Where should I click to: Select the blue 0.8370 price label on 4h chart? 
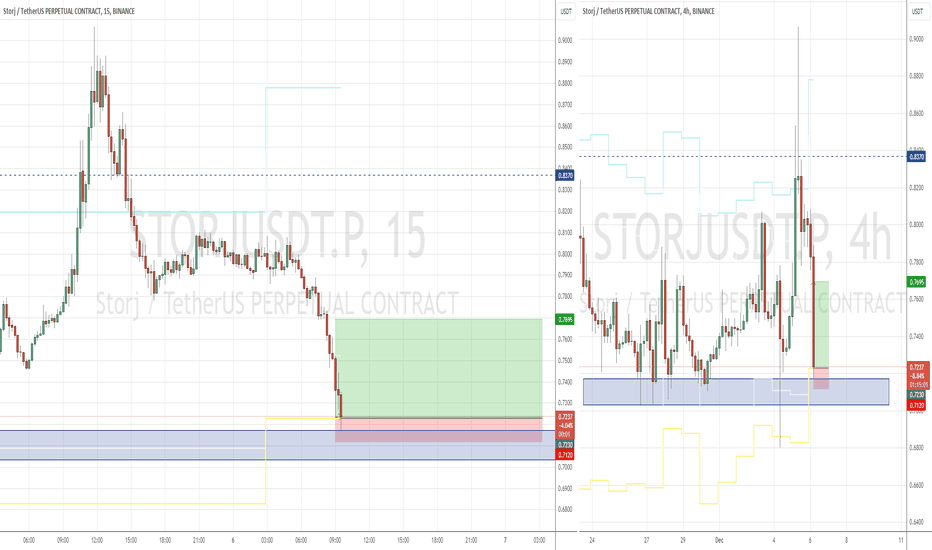tap(917, 156)
